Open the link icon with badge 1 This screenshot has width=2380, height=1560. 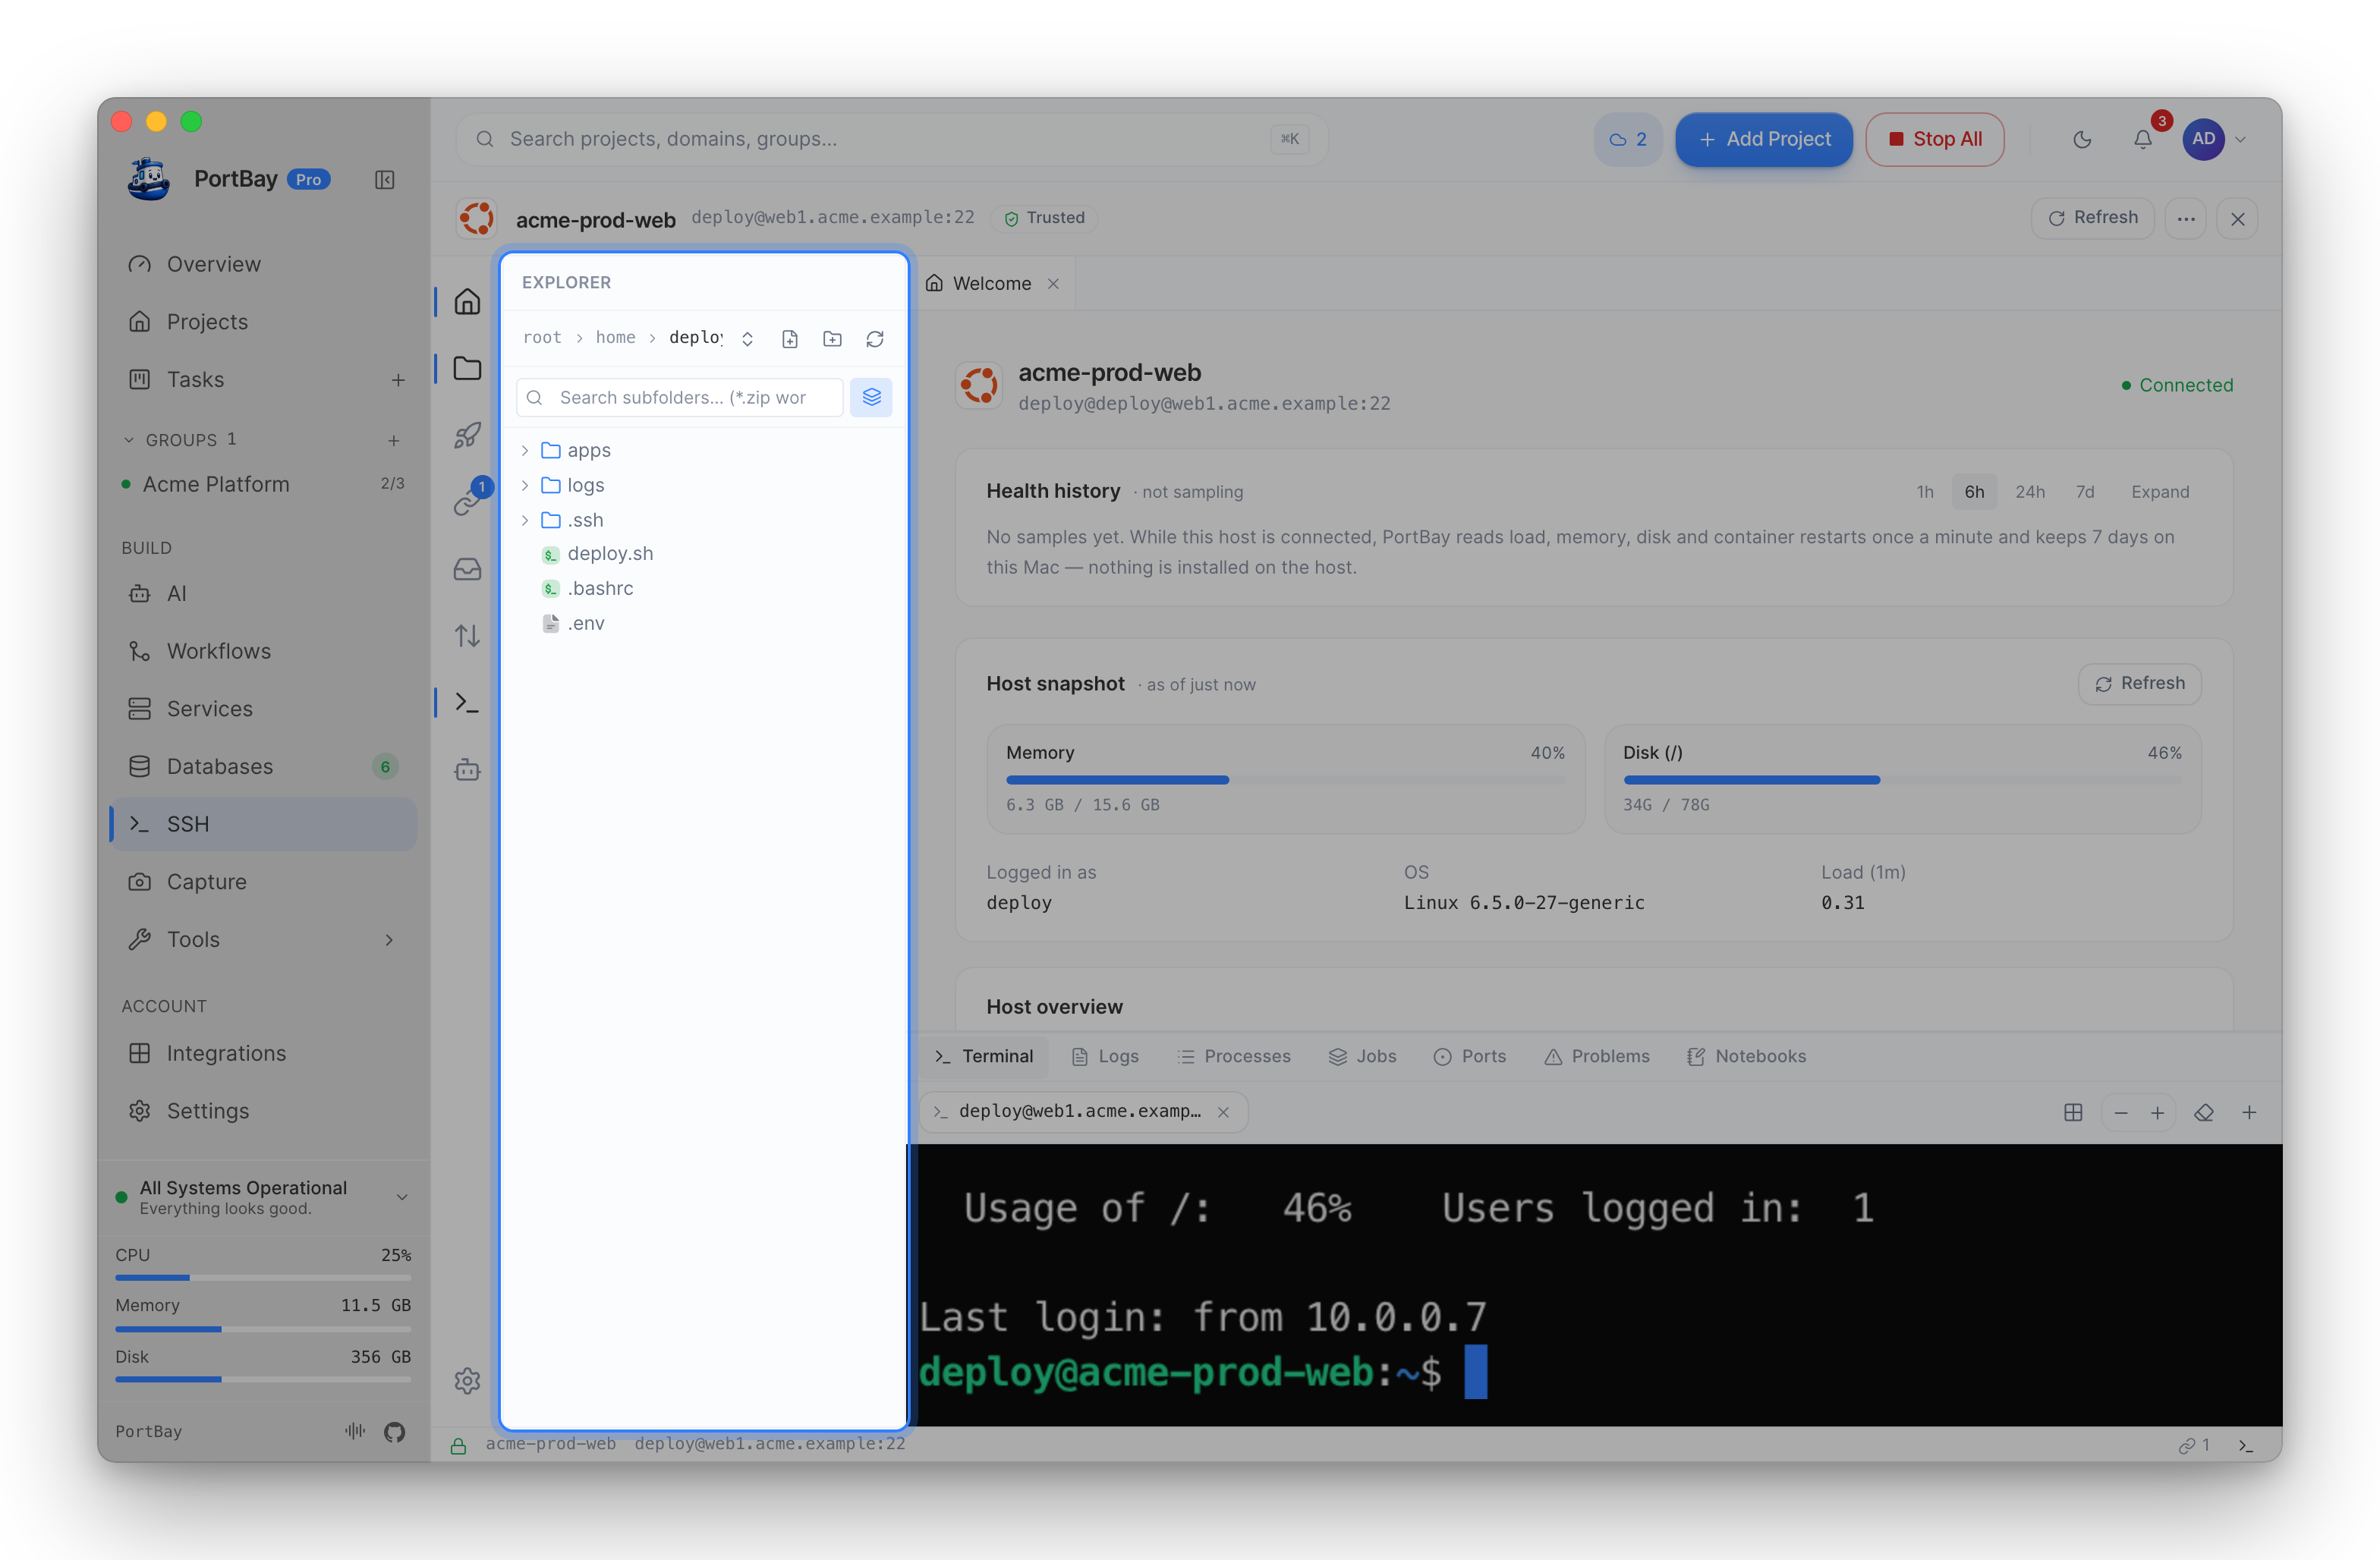coord(467,502)
